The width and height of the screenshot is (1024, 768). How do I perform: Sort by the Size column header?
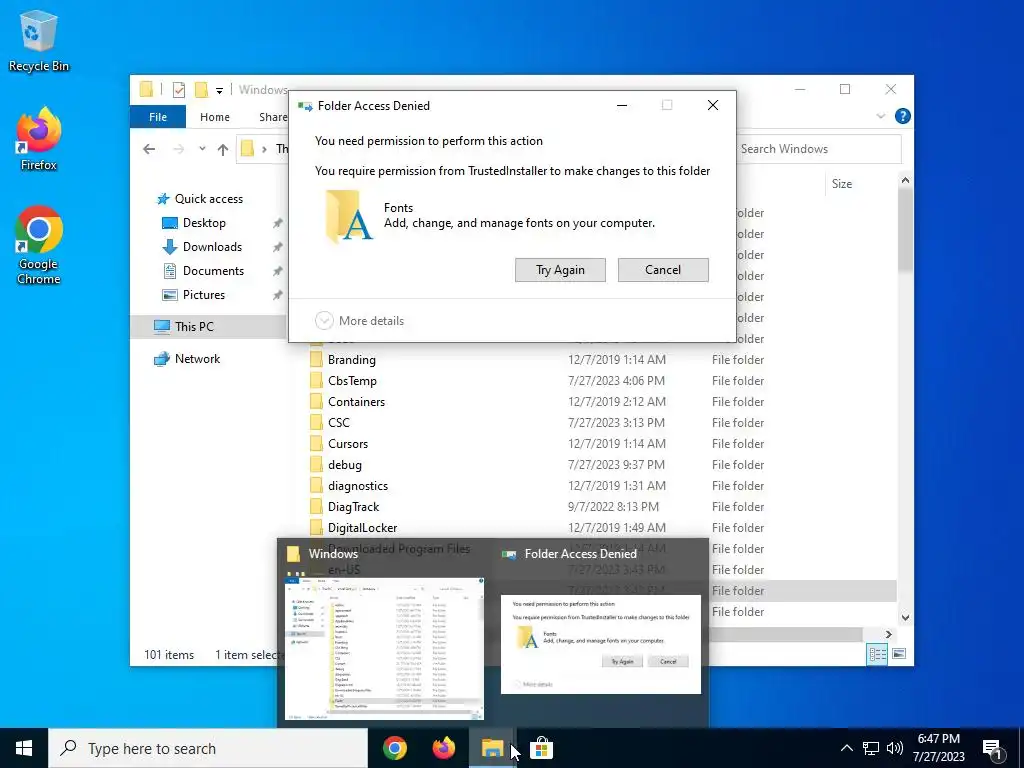[x=841, y=184]
